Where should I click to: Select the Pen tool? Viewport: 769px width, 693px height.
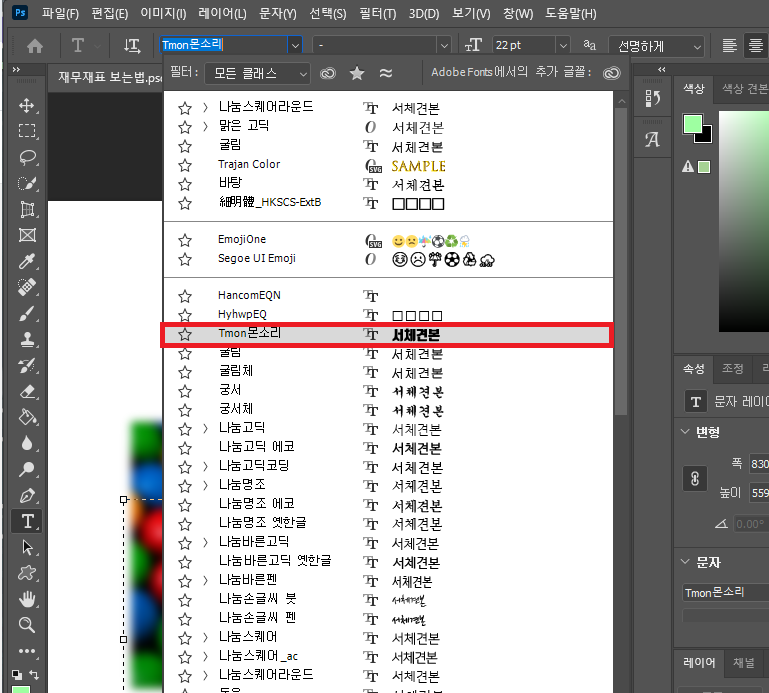click(x=27, y=495)
